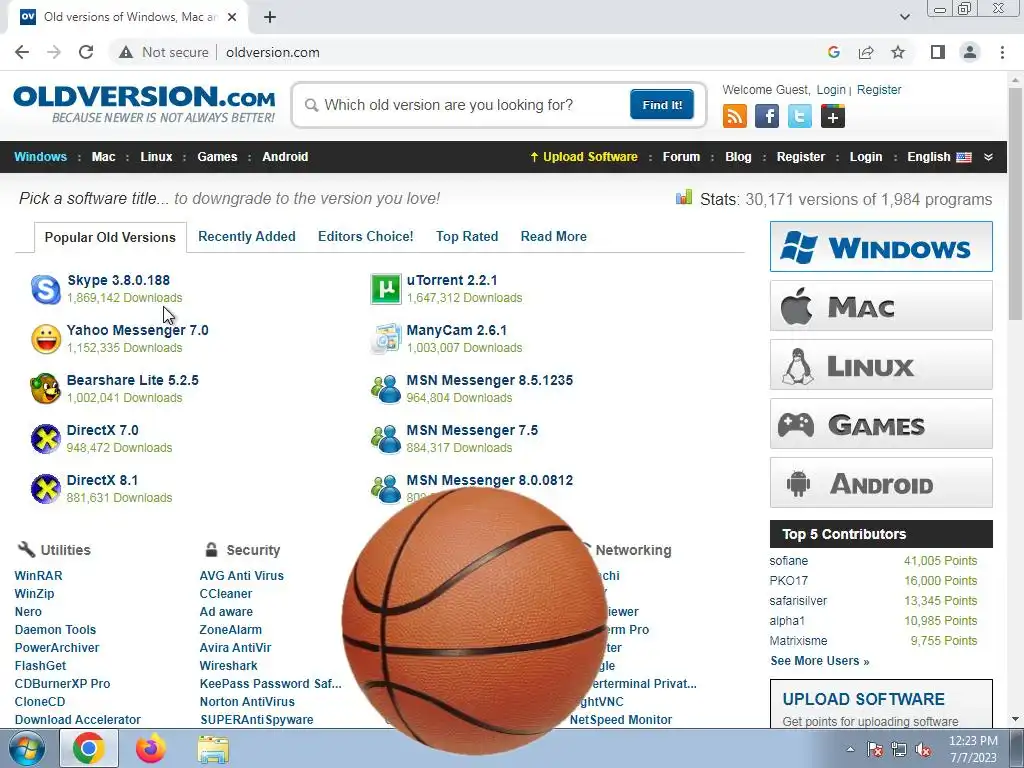
Task: Expand the language dropdown chevron
Action: 988,157
